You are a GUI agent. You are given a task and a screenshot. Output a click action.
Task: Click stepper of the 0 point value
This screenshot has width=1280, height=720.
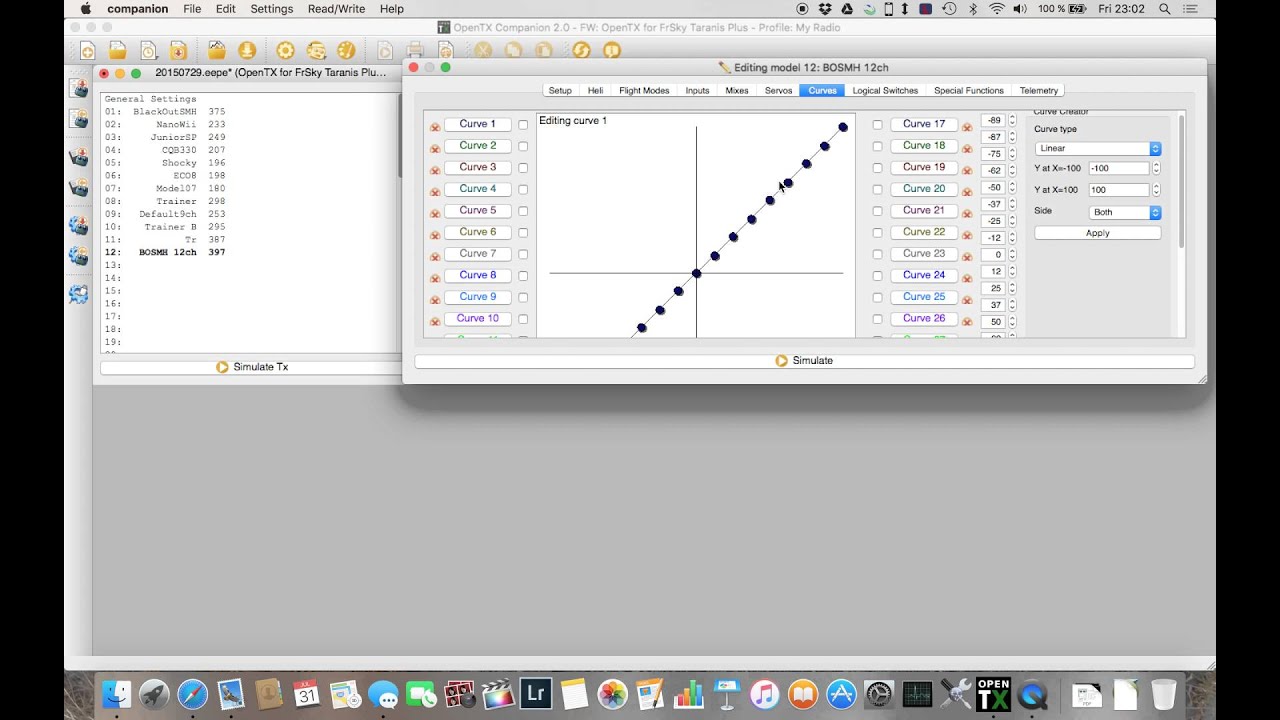[1012, 255]
